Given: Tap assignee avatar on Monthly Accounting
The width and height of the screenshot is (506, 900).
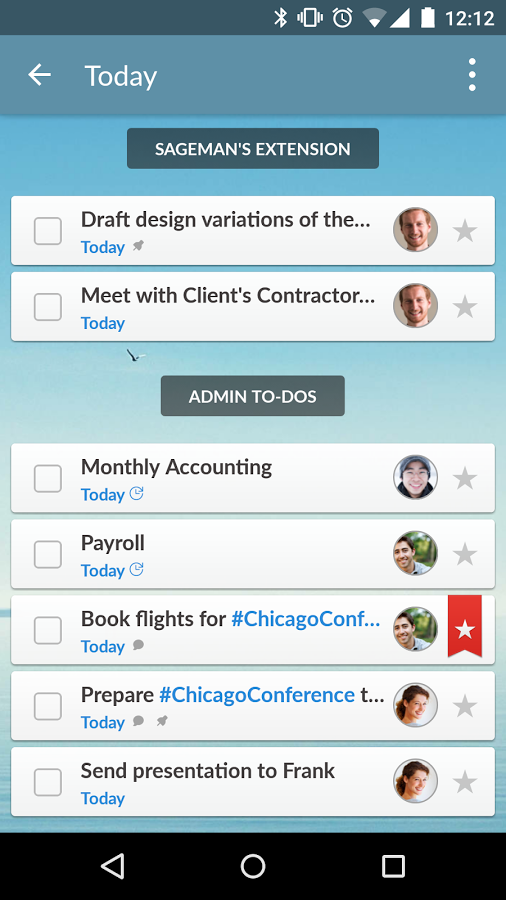Looking at the screenshot, I should (x=415, y=478).
